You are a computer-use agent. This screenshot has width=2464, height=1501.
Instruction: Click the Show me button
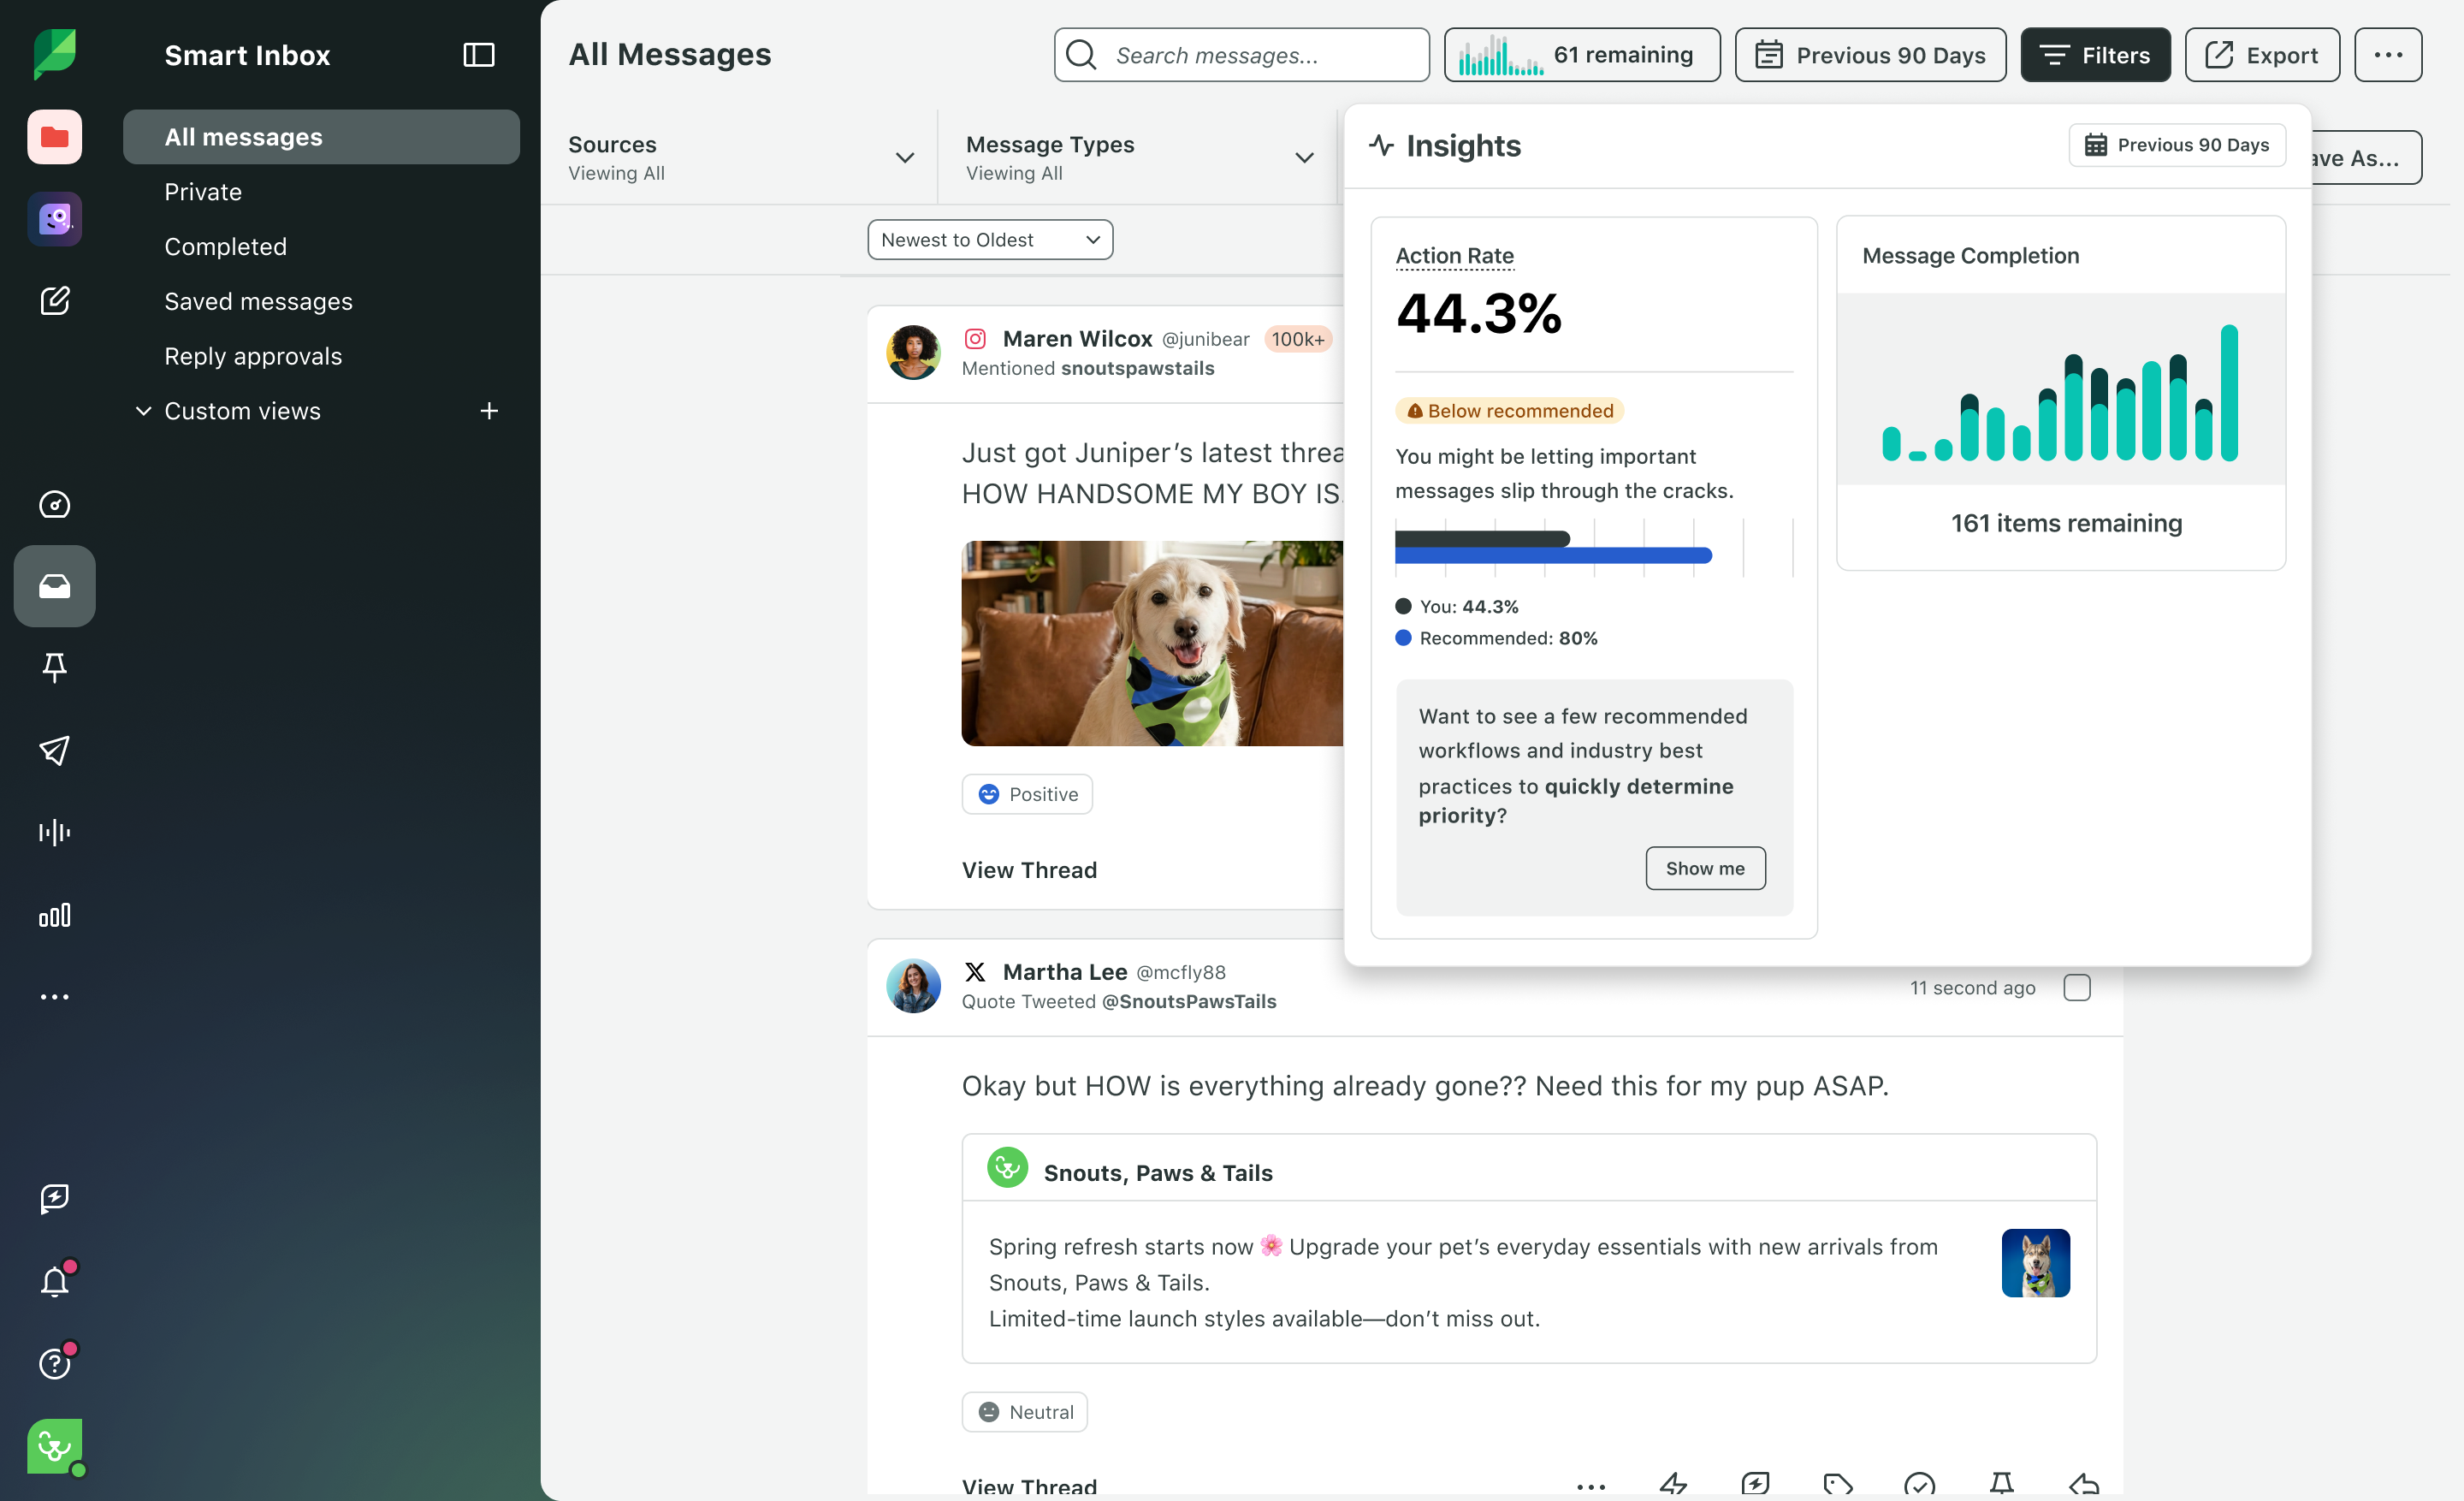(1705, 868)
